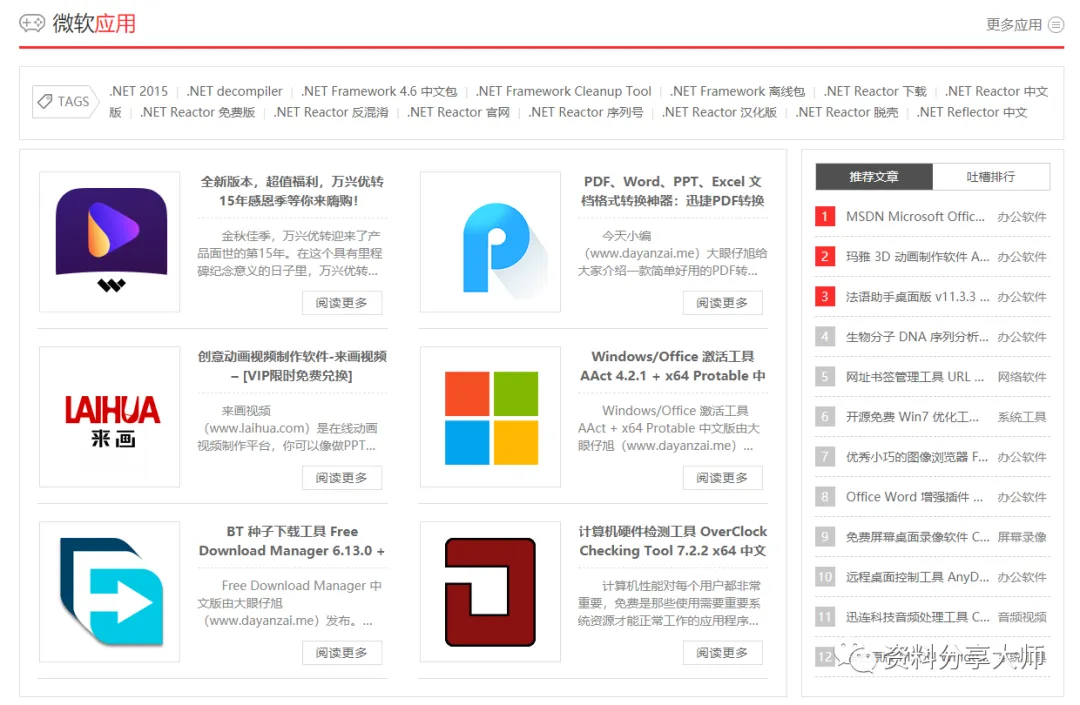
Task: Select the .NET Reactor 下载 tag
Action: coord(875,91)
